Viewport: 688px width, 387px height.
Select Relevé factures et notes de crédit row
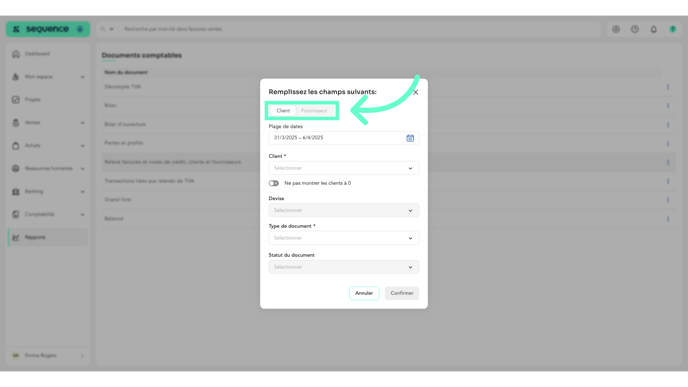[388, 162]
